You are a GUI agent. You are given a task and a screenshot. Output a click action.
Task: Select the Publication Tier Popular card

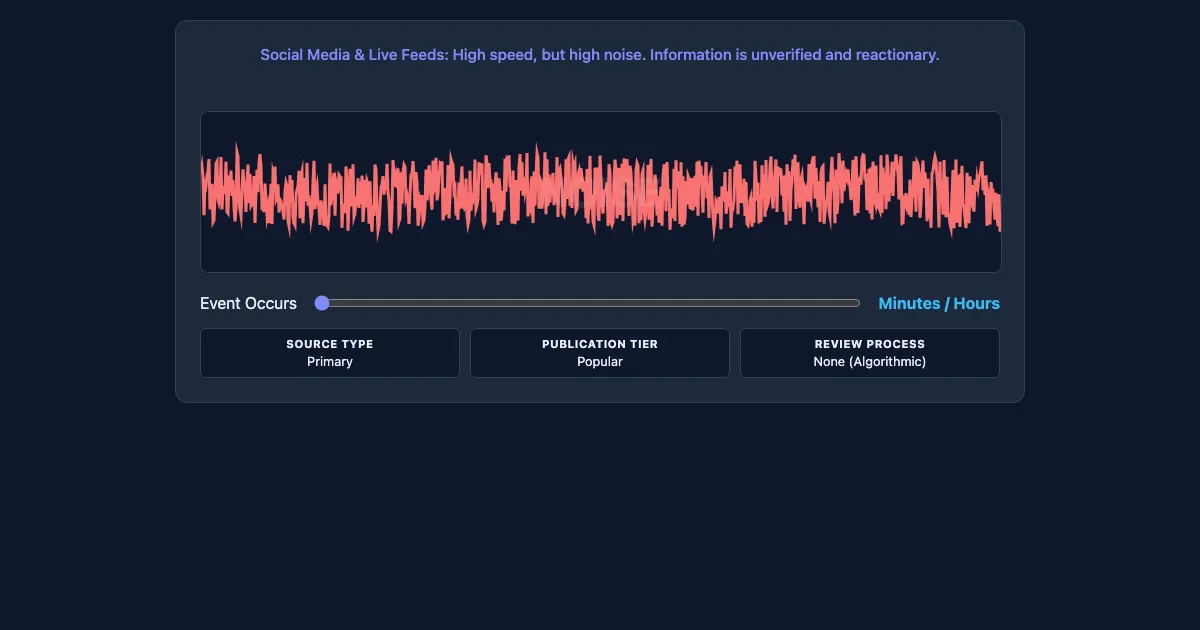coord(600,353)
